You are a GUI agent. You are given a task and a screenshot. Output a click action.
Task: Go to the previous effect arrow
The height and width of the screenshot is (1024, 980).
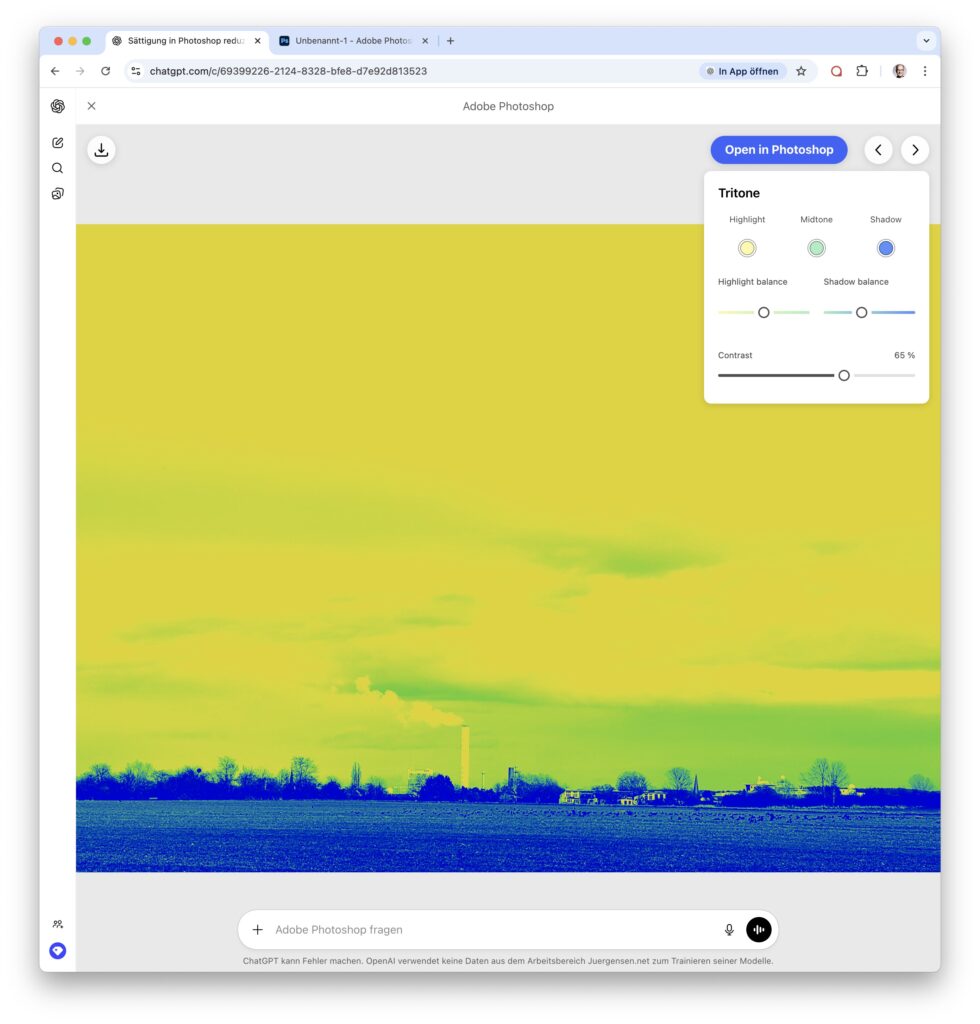pos(878,150)
